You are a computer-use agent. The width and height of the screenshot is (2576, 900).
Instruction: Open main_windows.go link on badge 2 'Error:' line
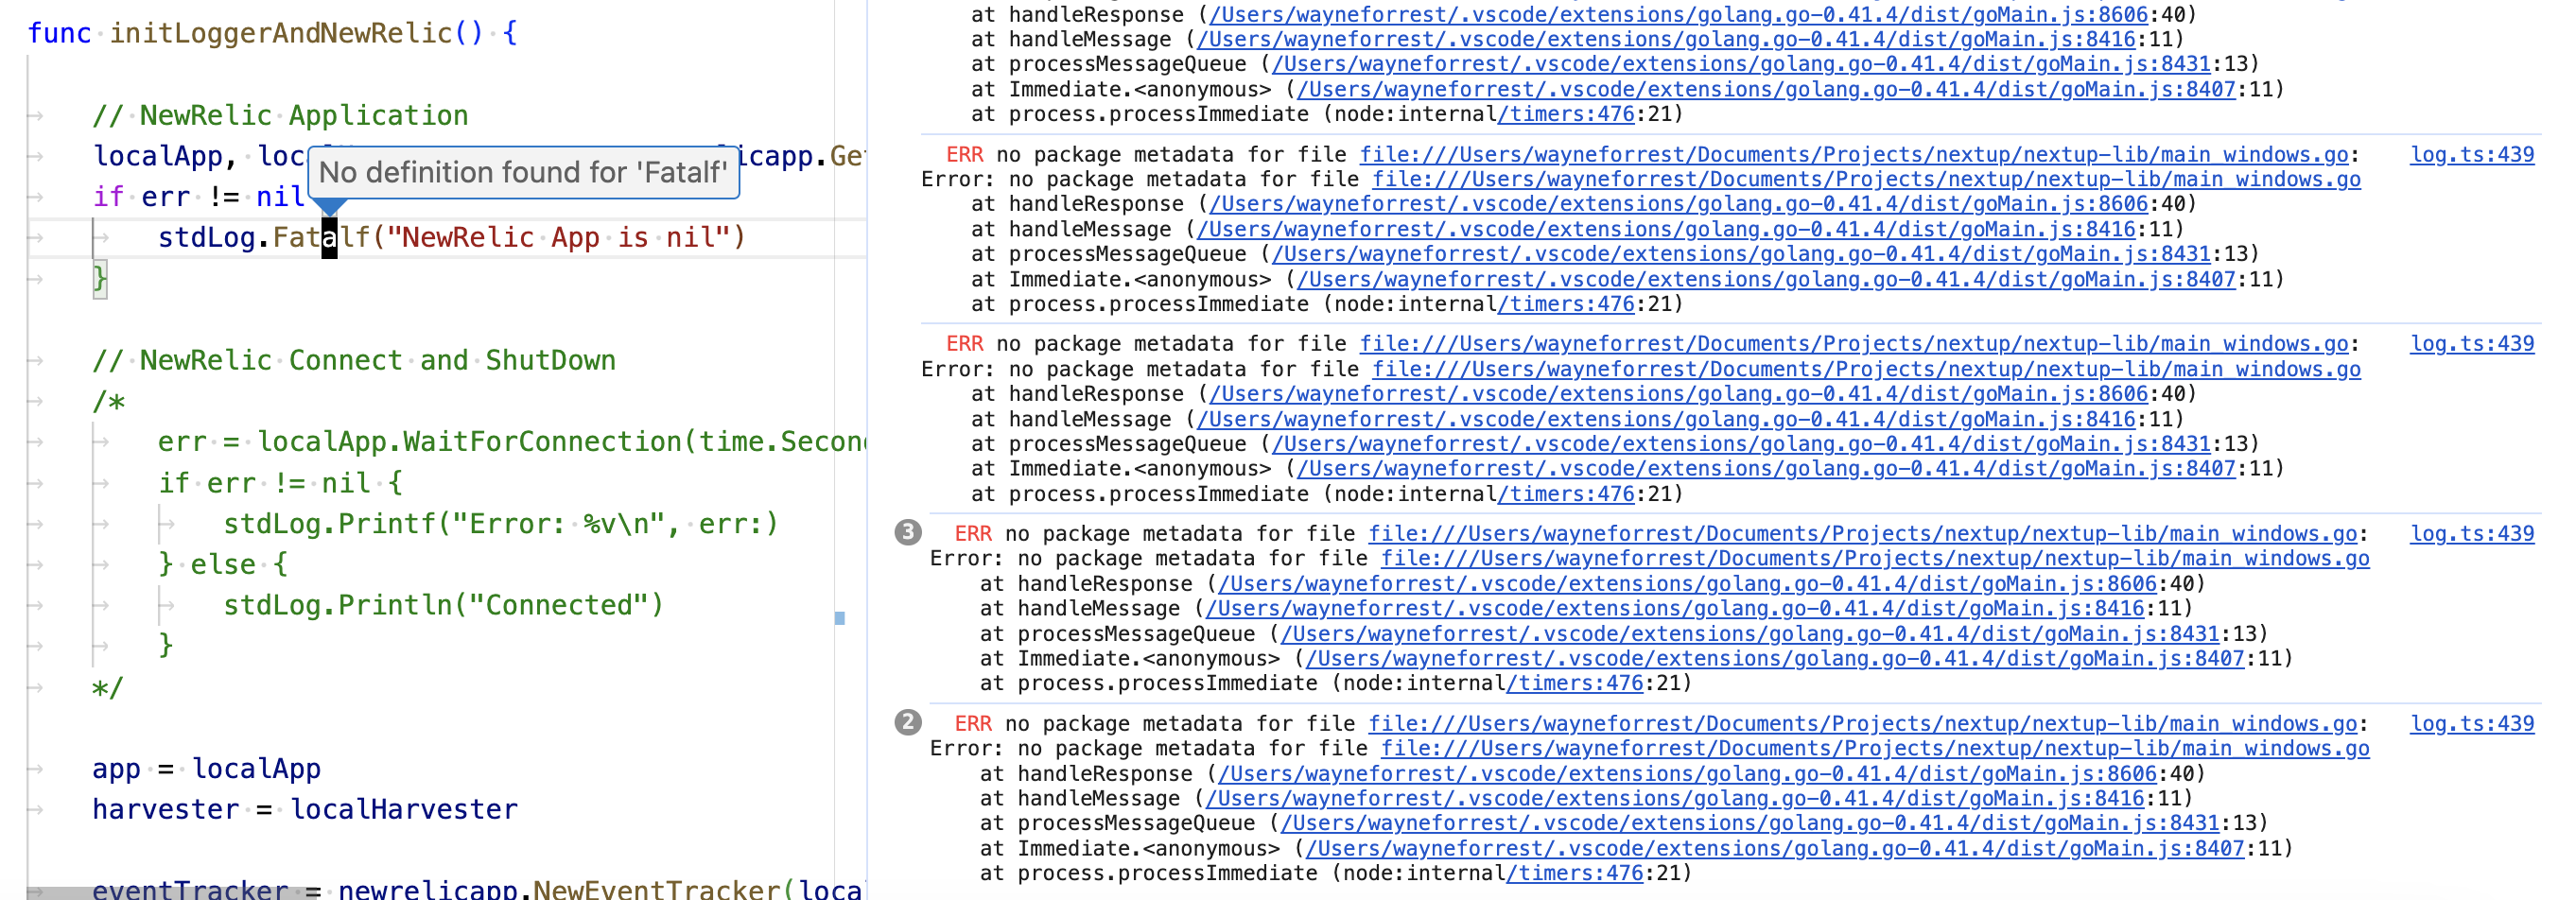tap(1875, 748)
